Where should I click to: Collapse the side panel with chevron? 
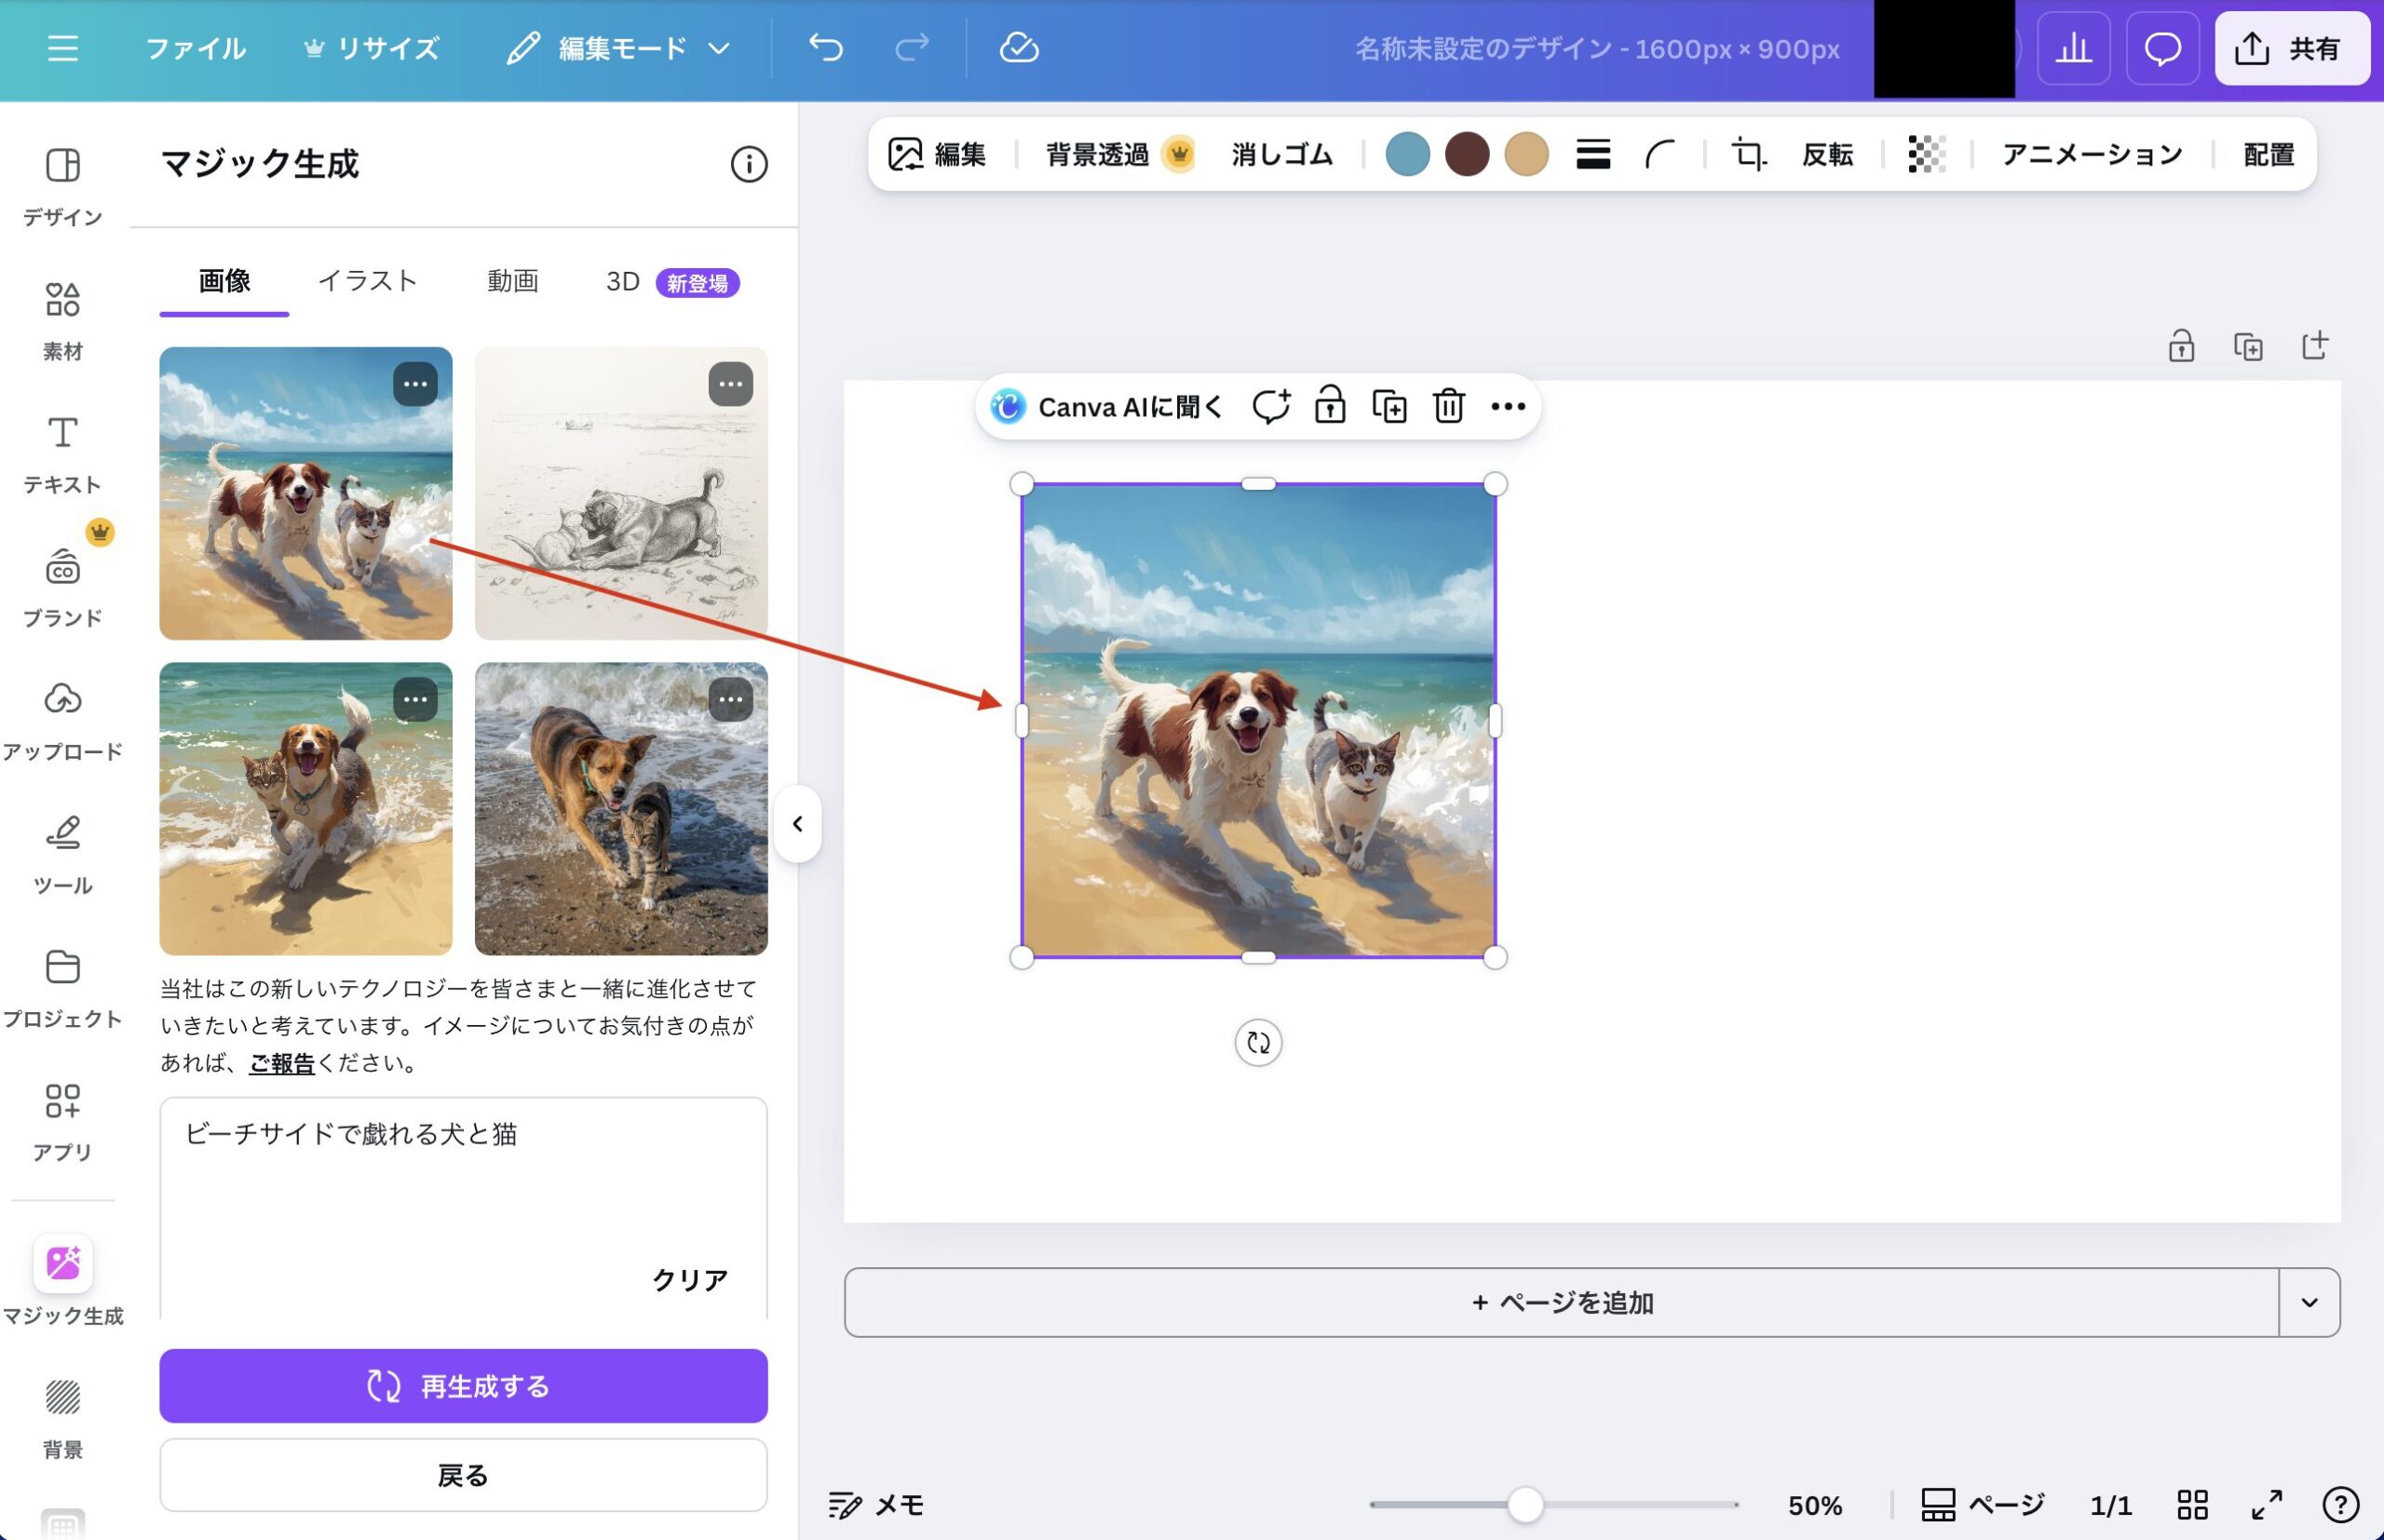(797, 824)
